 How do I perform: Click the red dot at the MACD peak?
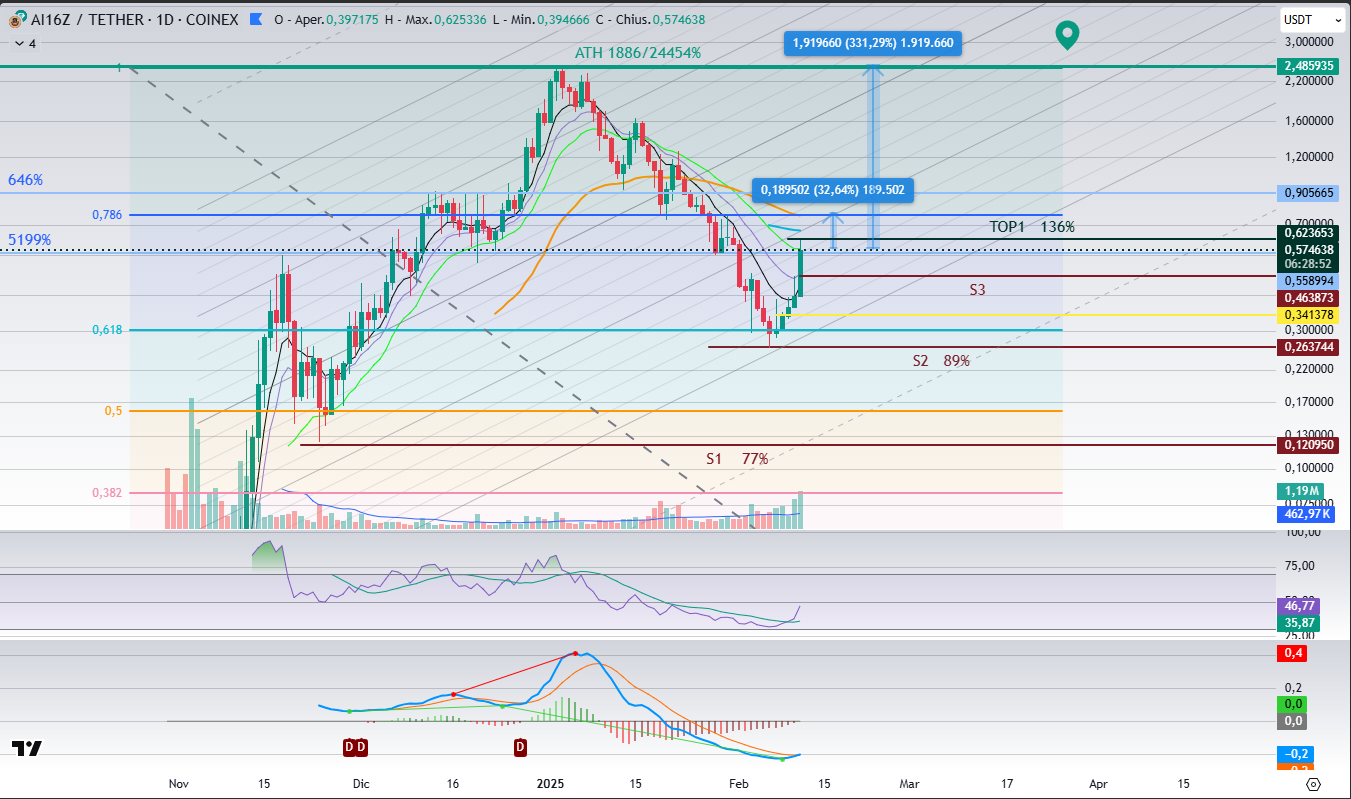(575, 653)
